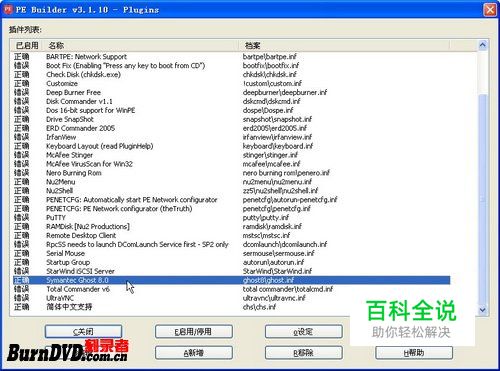The height and width of the screenshot is (371, 500).
Task: Click the C关闭 button
Action: 83,331
